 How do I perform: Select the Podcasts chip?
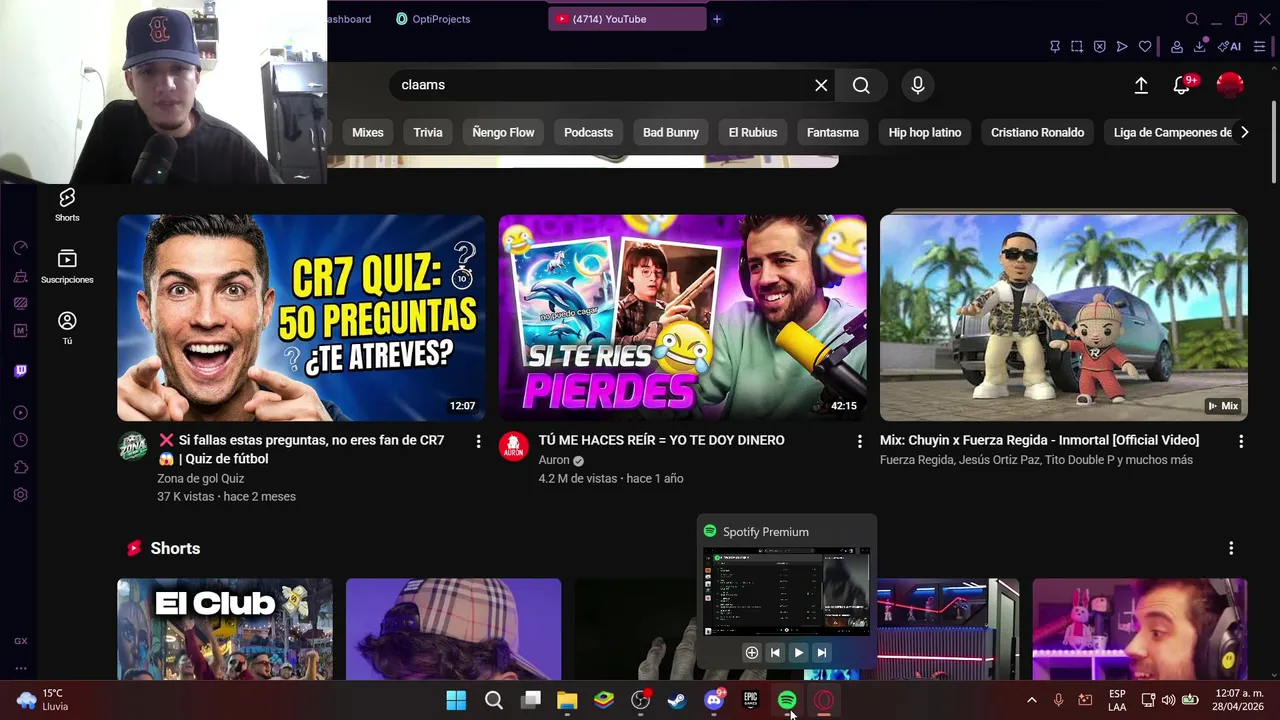click(x=588, y=132)
